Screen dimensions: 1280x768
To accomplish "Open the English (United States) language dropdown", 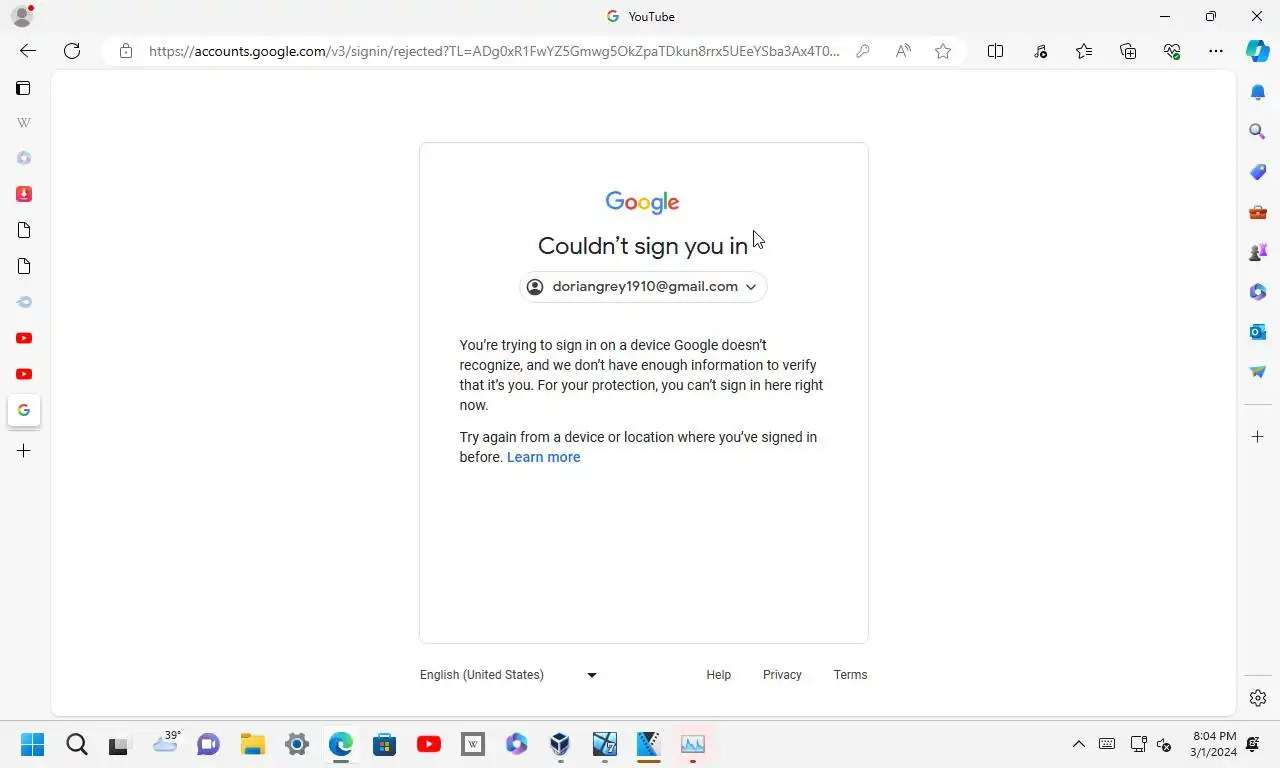I will [508, 675].
